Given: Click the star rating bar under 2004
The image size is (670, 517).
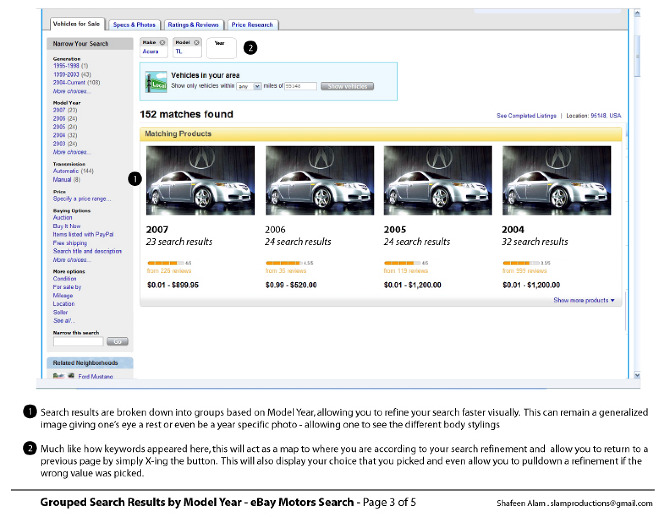Looking at the screenshot, I should pyautogui.click(x=521, y=263).
